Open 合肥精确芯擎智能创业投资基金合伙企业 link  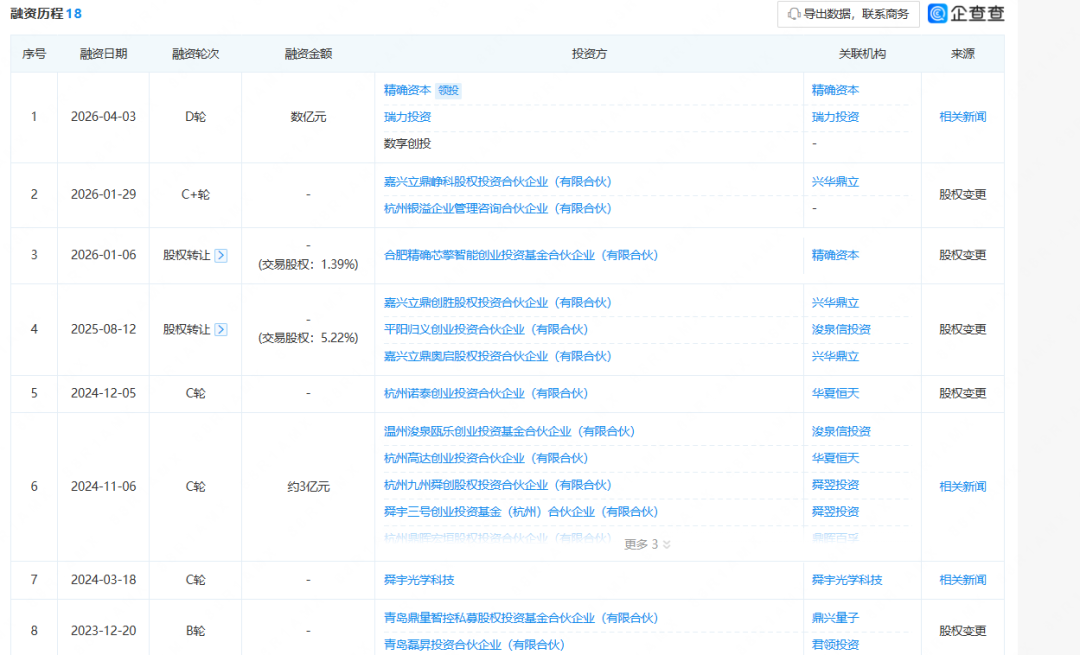tap(521, 255)
